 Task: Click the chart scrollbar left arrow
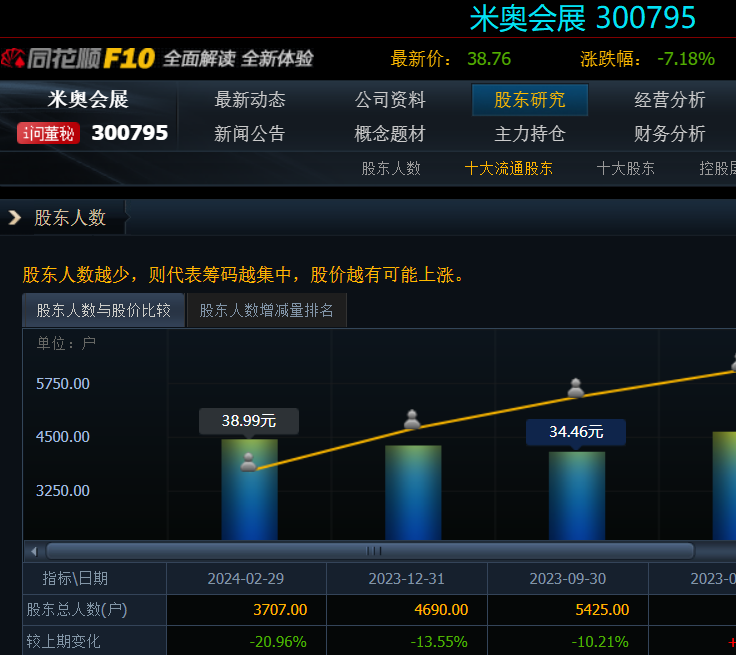pyautogui.click(x=34, y=551)
